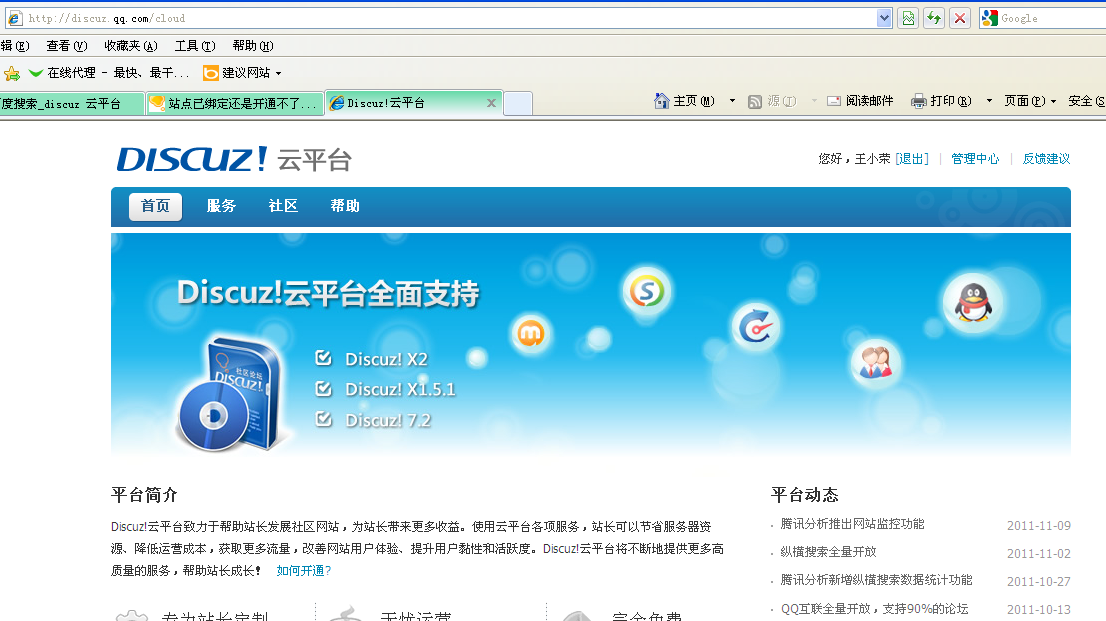Viewport: 1106px width, 621px height.
Task: Switch to the 度搜索_discuz 云平台 tab
Action: (72, 103)
